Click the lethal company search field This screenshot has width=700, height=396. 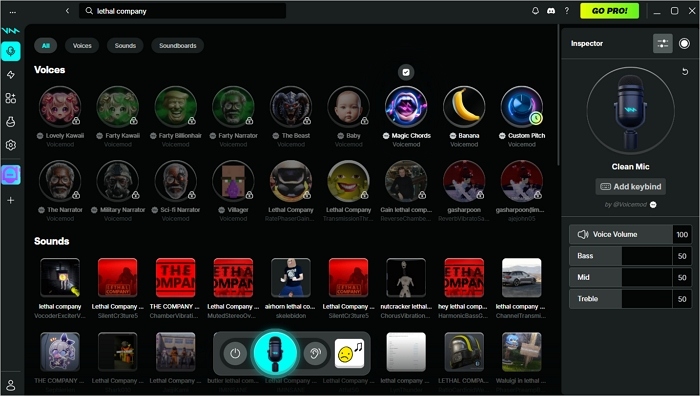point(183,11)
